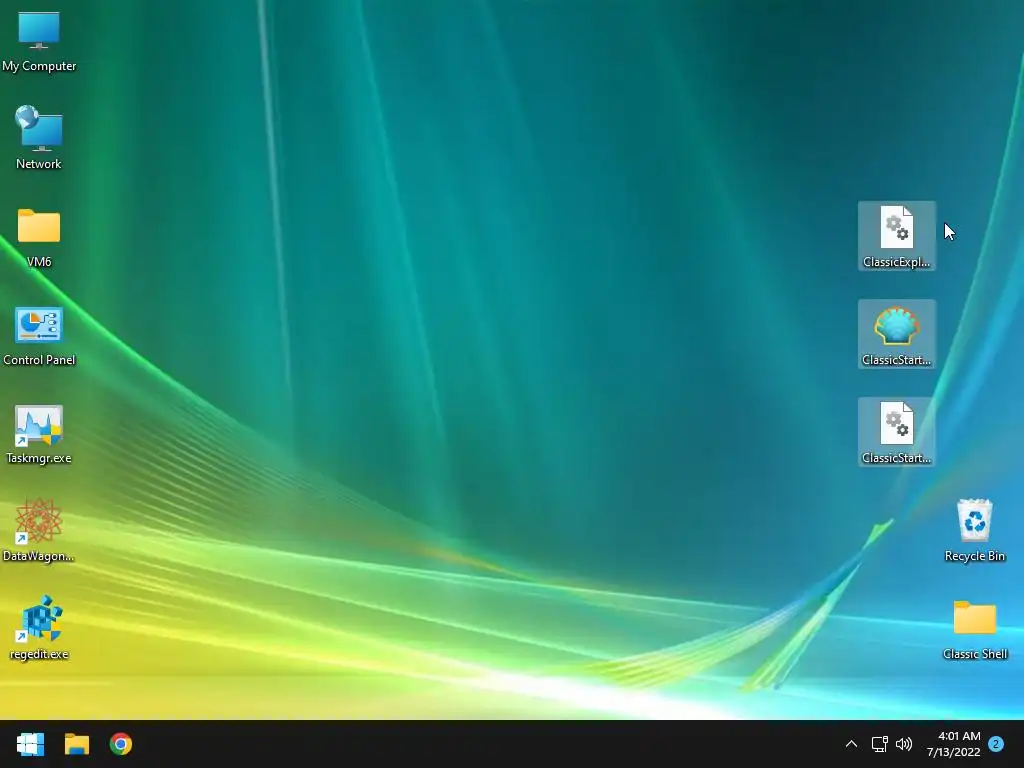The height and width of the screenshot is (768, 1024).
Task: Open File Explorer from the taskbar
Action: (x=76, y=744)
